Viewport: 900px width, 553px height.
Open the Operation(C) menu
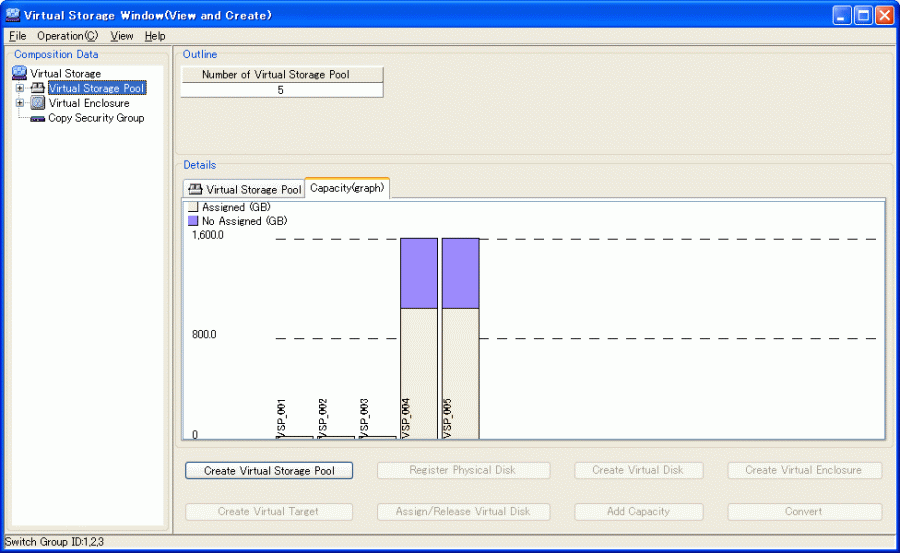point(67,36)
